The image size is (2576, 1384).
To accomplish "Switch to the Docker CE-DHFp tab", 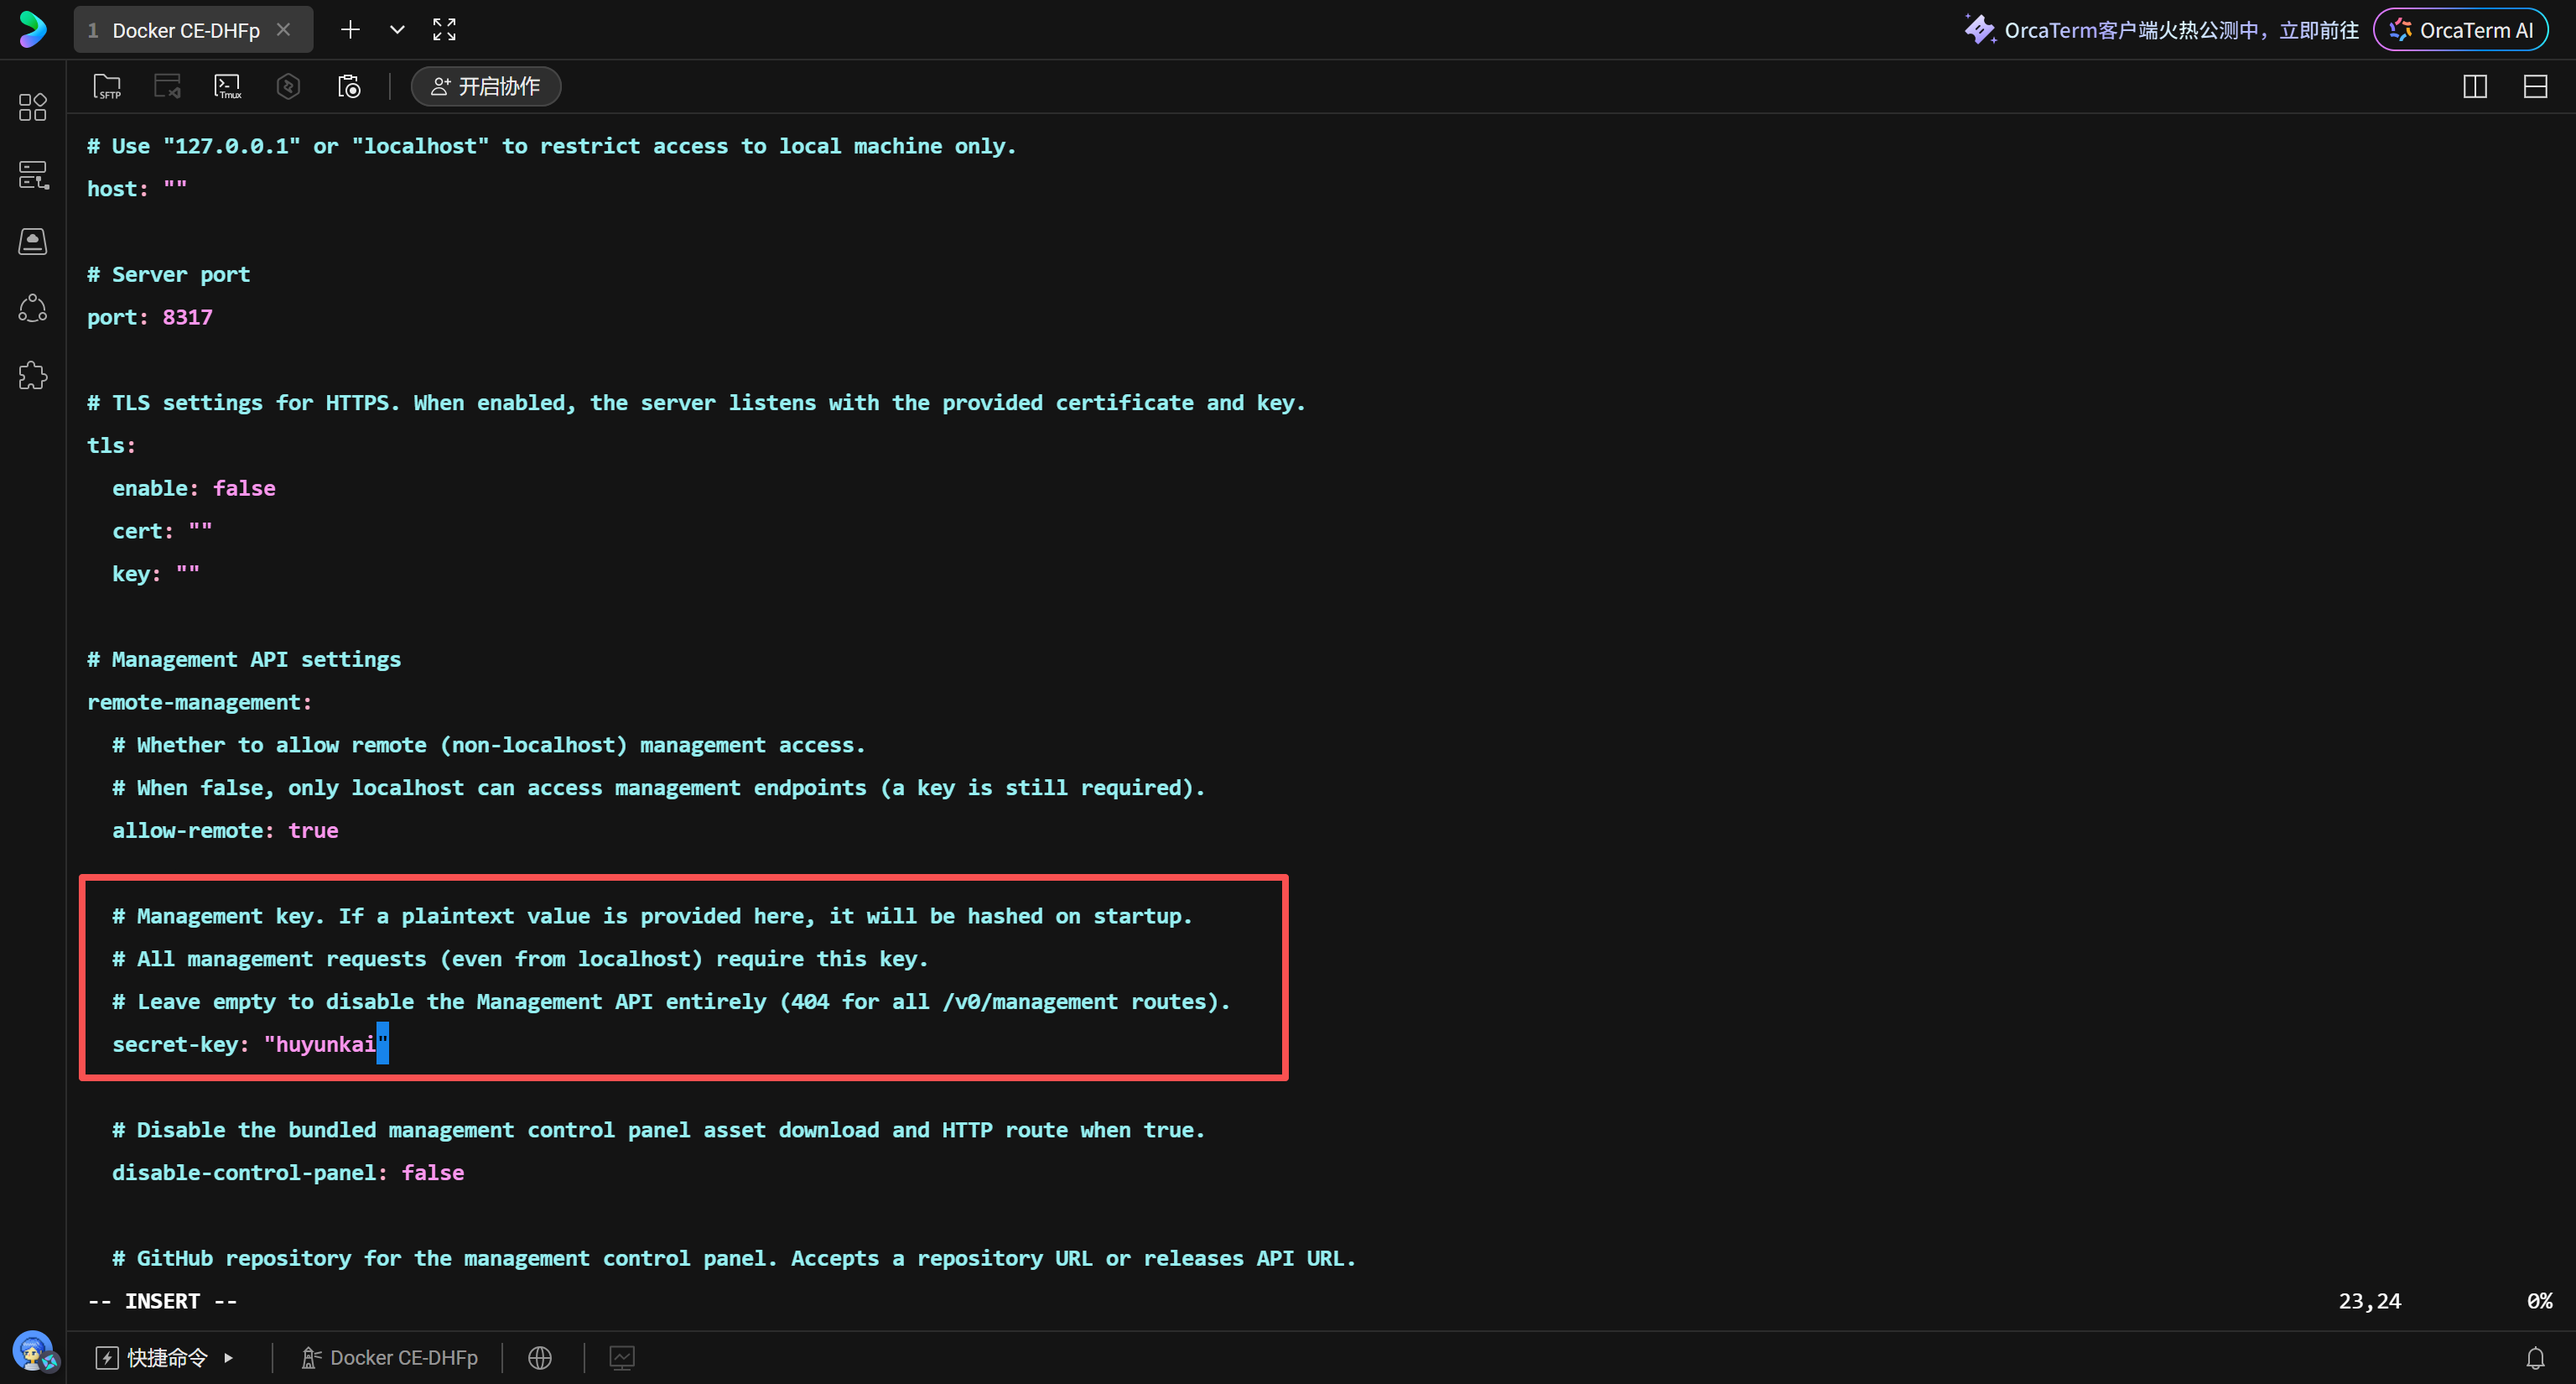I will click(185, 30).
